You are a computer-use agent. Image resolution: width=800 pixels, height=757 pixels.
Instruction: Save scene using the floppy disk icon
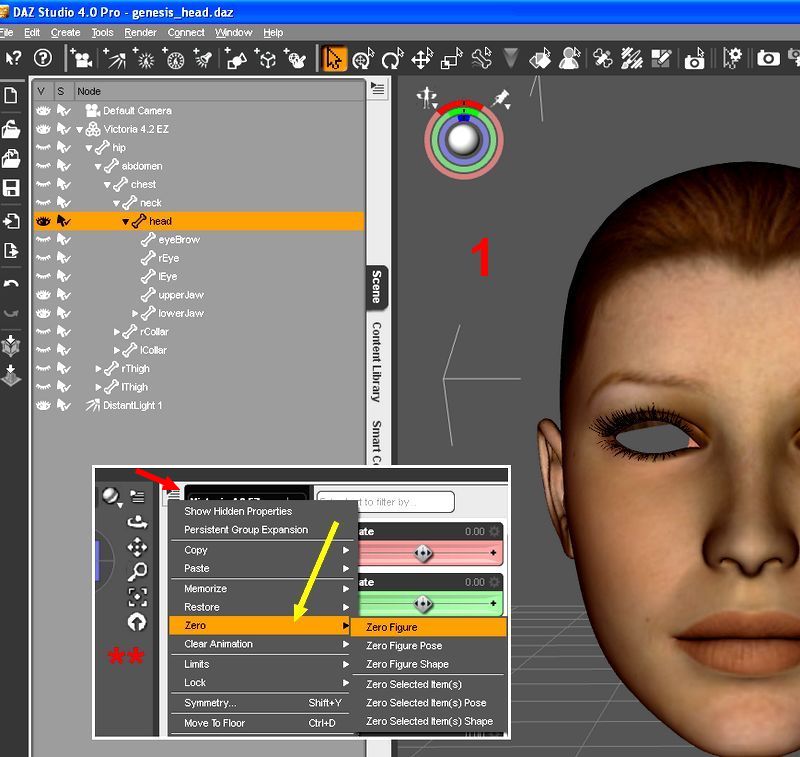(x=11, y=188)
